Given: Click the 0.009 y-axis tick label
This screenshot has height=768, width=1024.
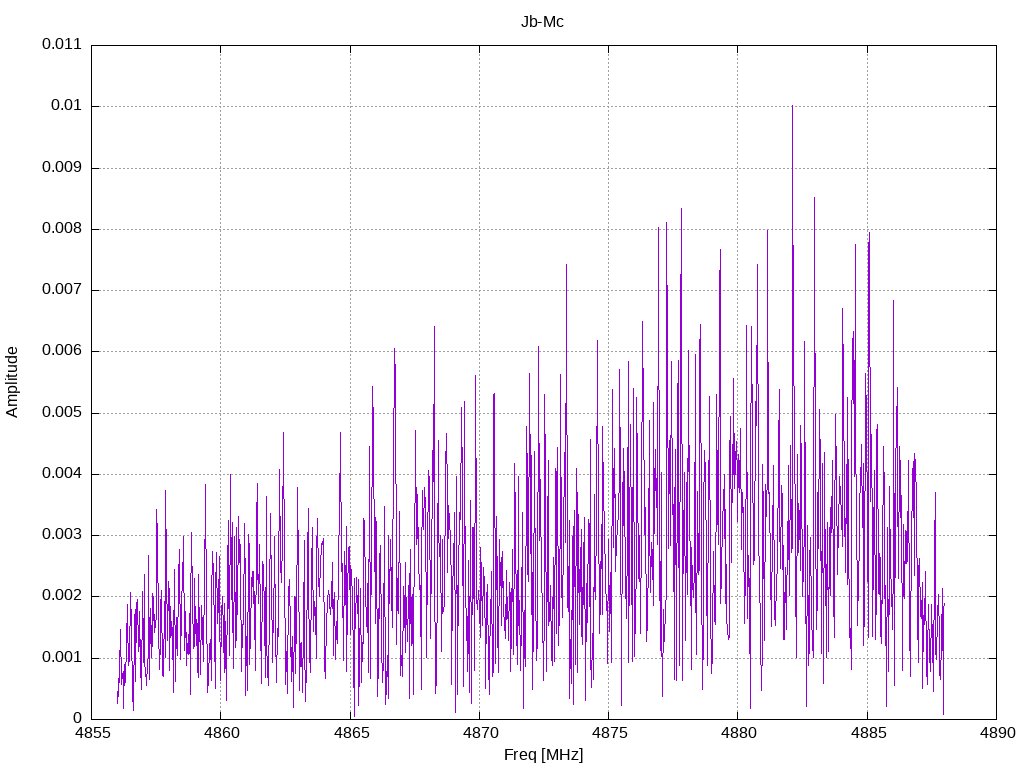Looking at the screenshot, I should 61,168.
